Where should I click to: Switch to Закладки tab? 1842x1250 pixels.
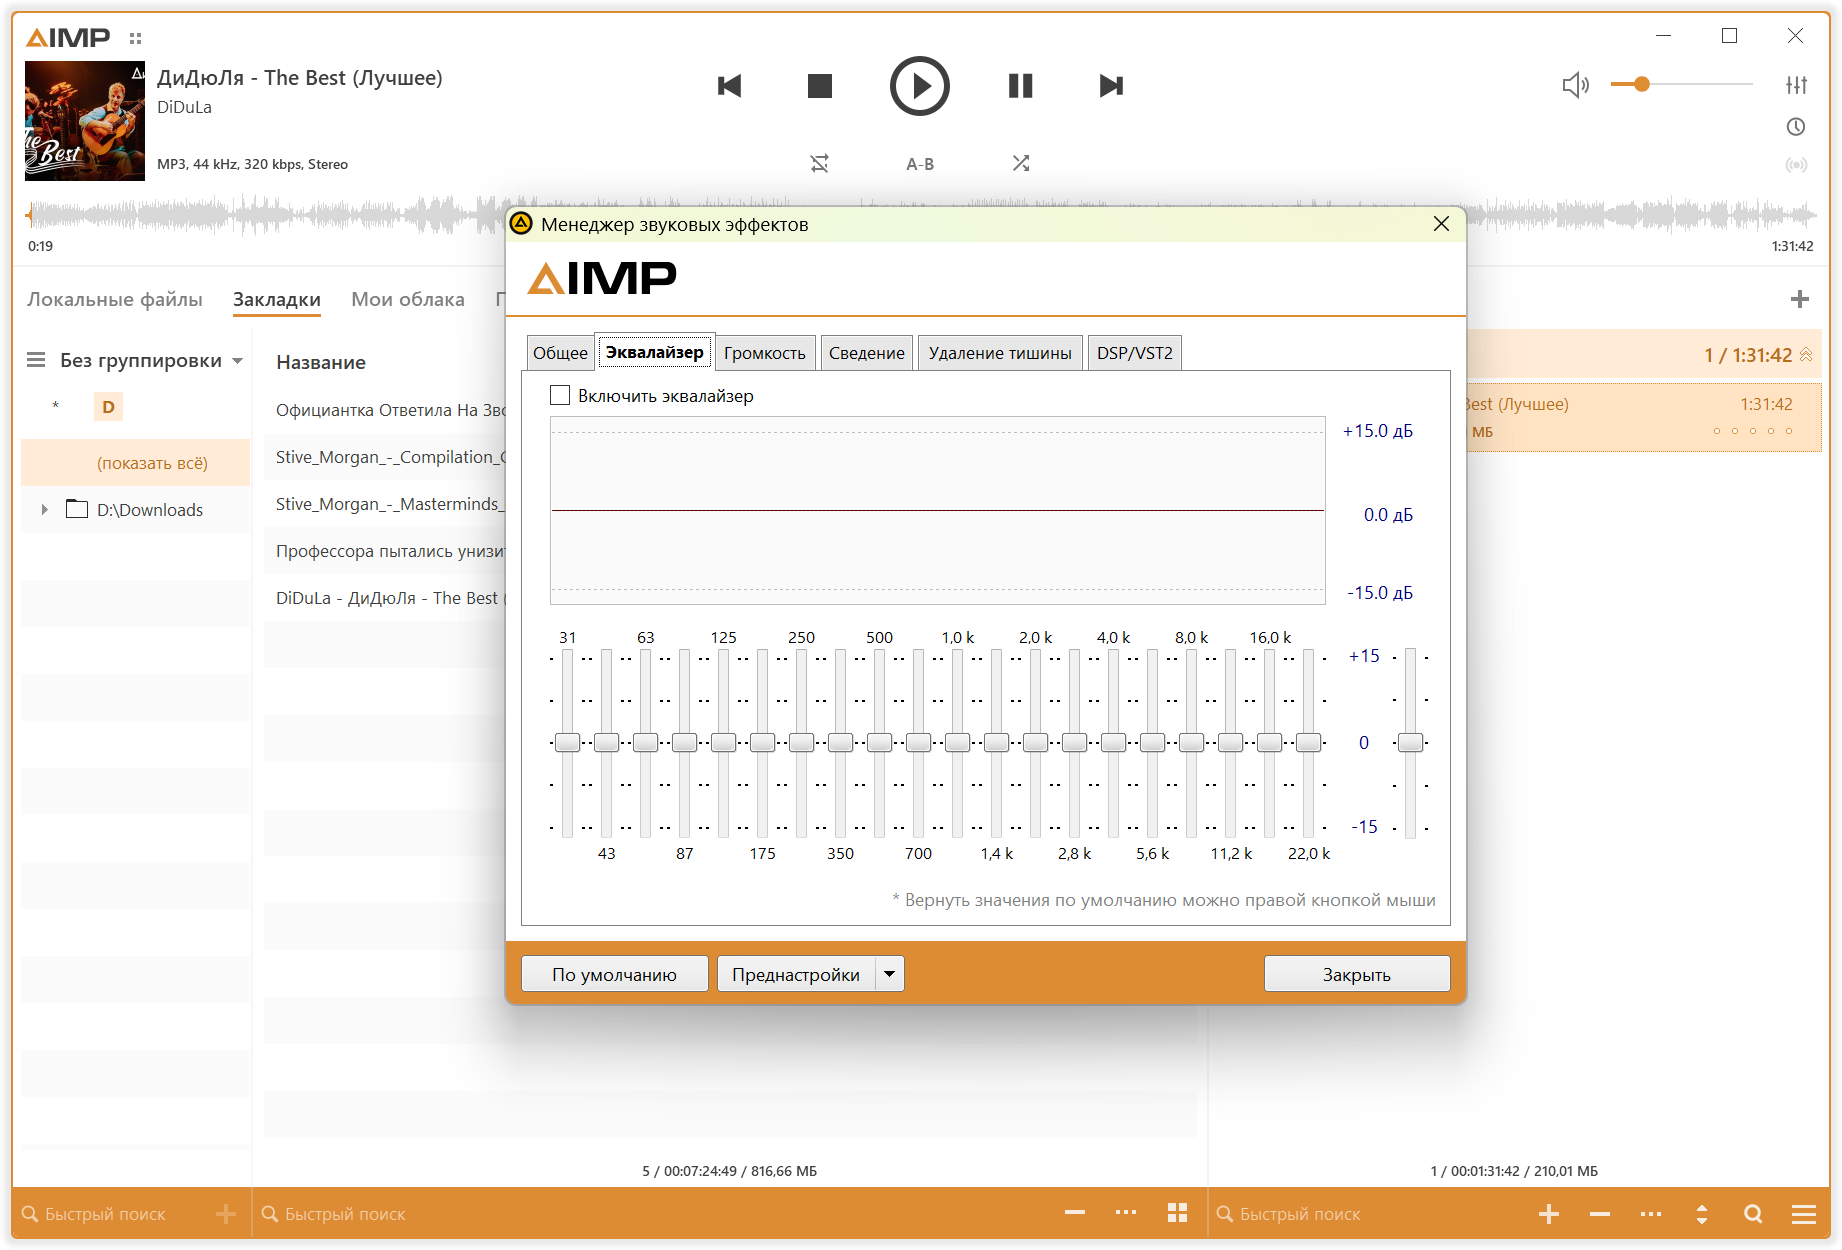click(x=277, y=299)
